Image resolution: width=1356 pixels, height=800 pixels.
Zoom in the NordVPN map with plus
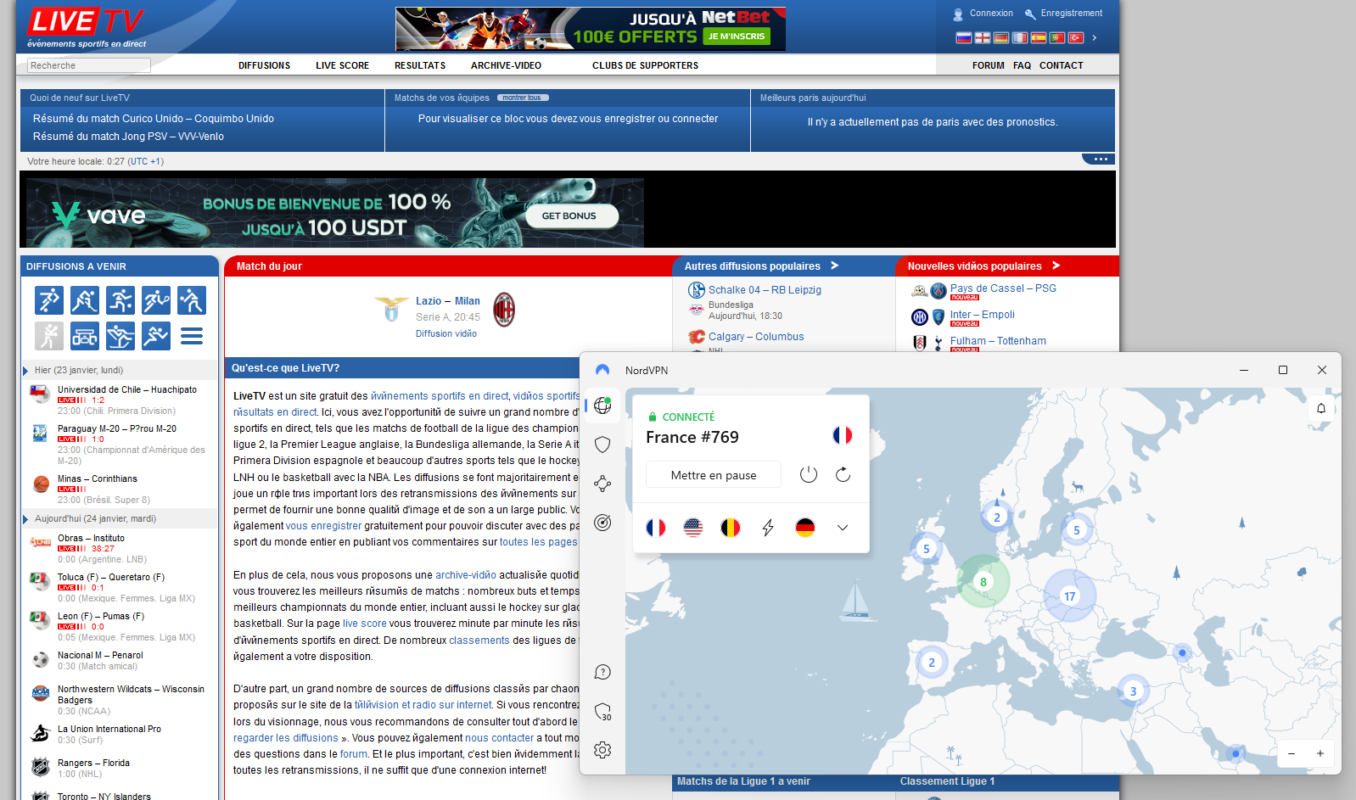(1320, 753)
